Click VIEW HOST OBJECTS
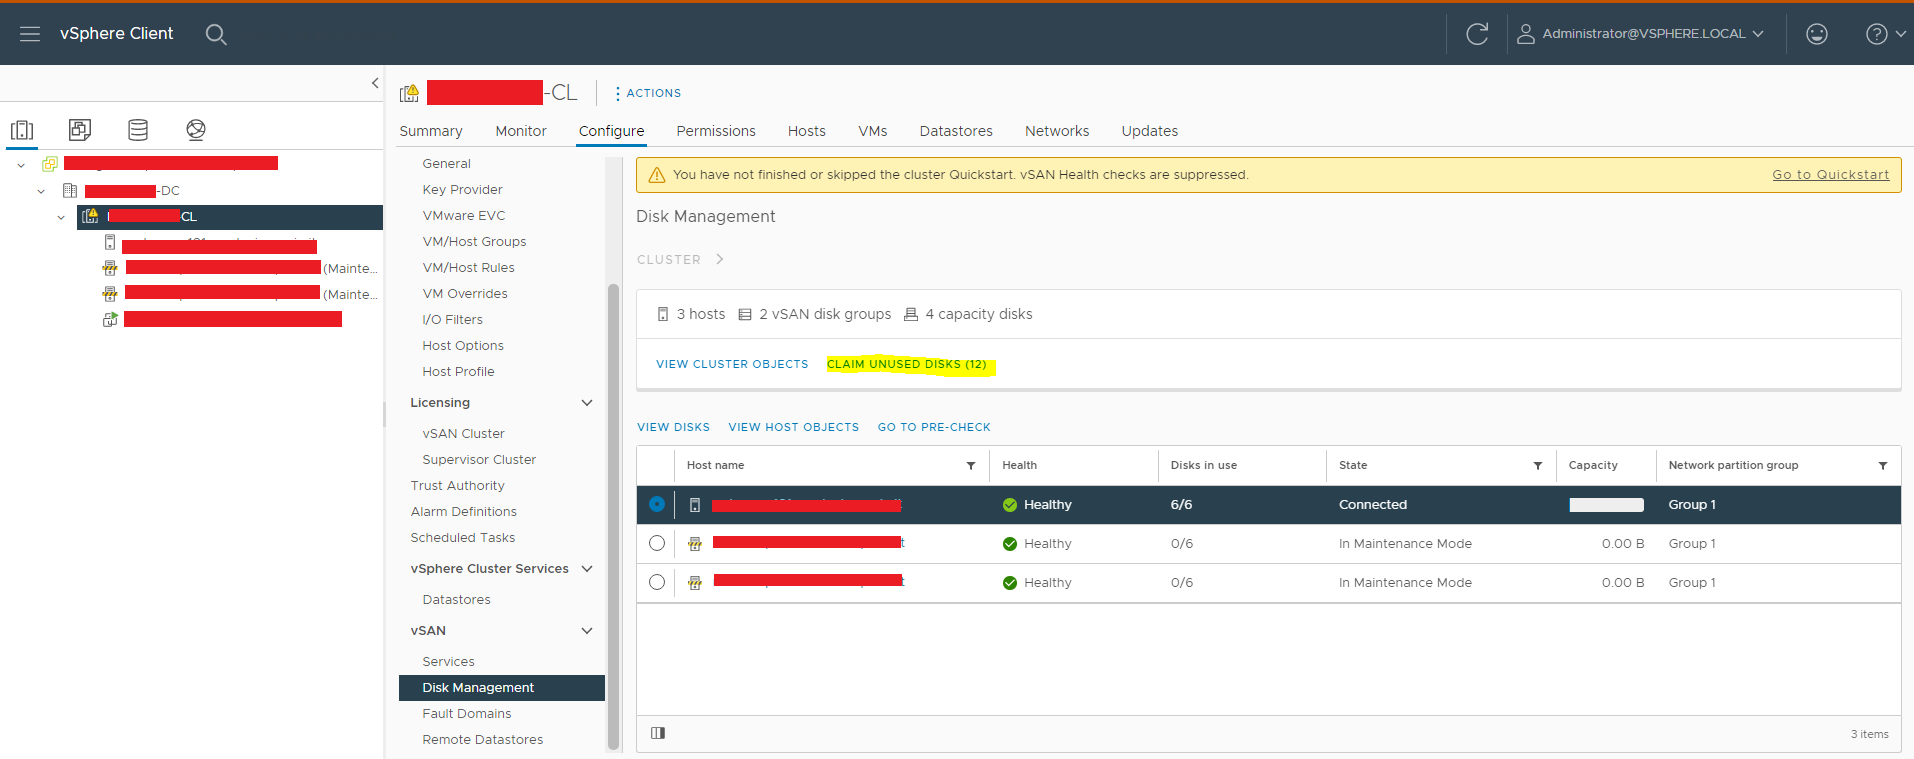The width and height of the screenshot is (1914, 759). [x=794, y=427]
